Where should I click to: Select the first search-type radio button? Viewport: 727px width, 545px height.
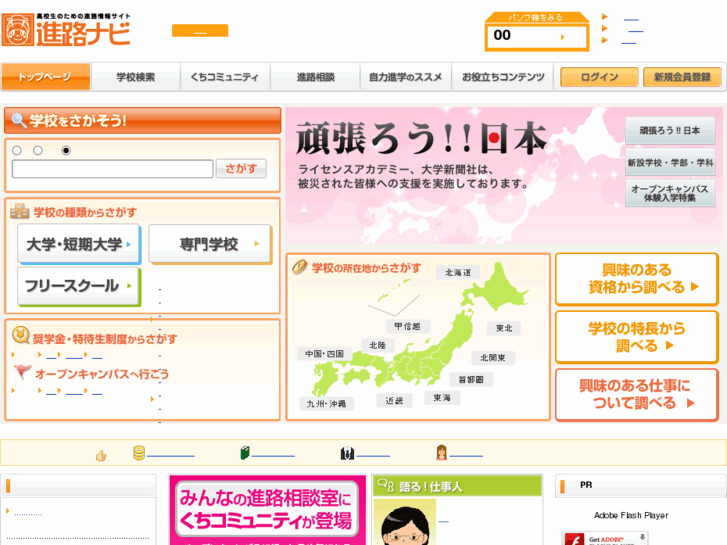[17, 150]
